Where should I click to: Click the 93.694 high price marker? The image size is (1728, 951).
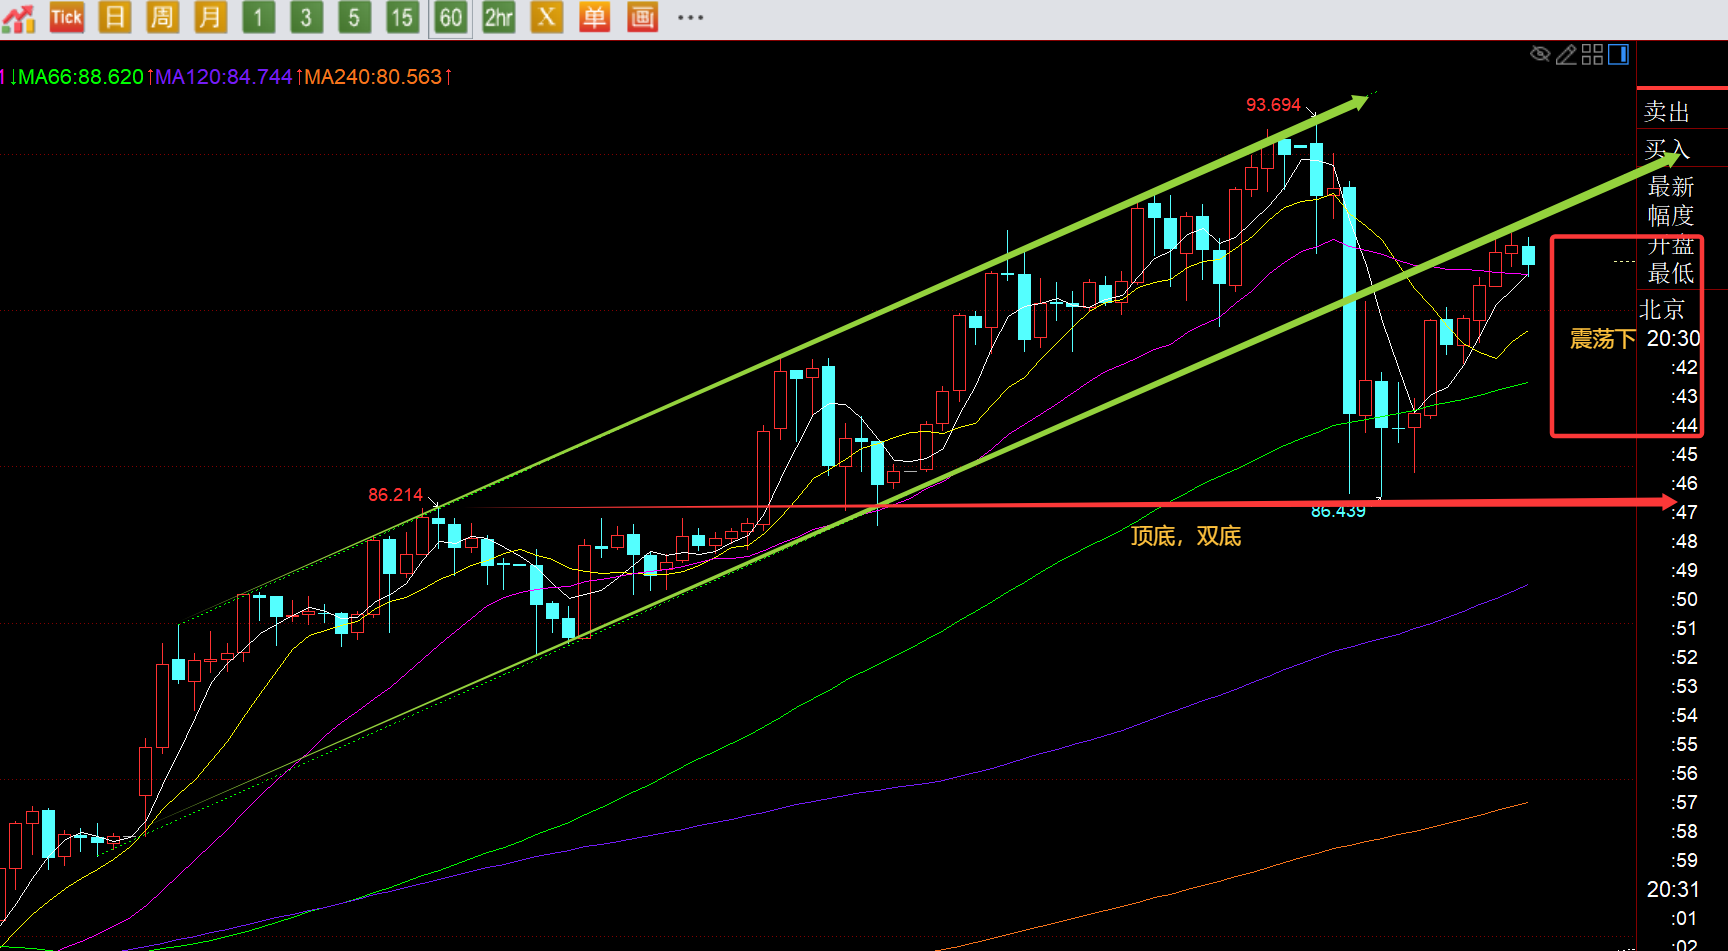coord(1273,105)
